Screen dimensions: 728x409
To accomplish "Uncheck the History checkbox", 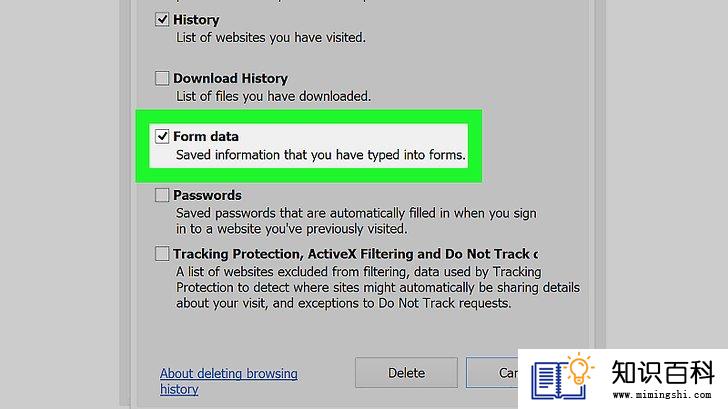I will point(162,19).
